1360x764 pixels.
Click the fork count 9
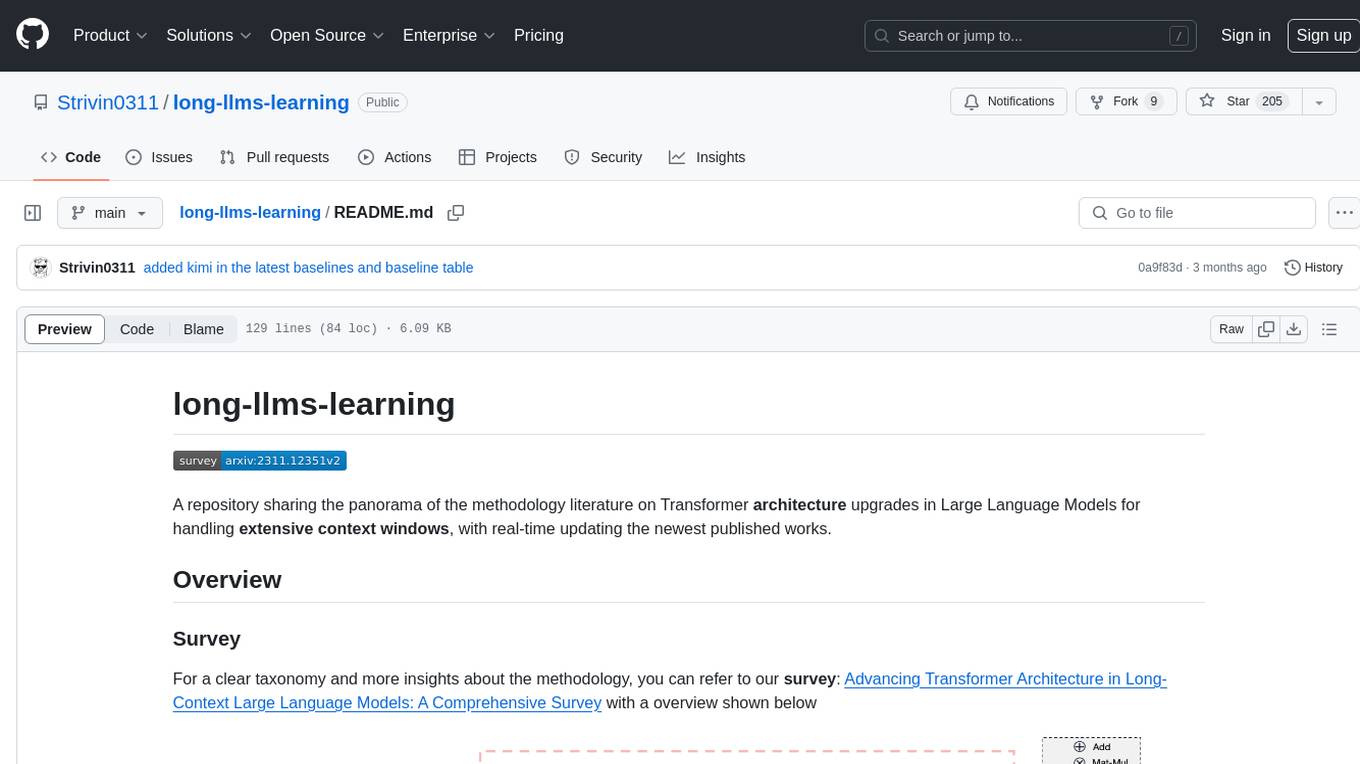[1154, 102]
